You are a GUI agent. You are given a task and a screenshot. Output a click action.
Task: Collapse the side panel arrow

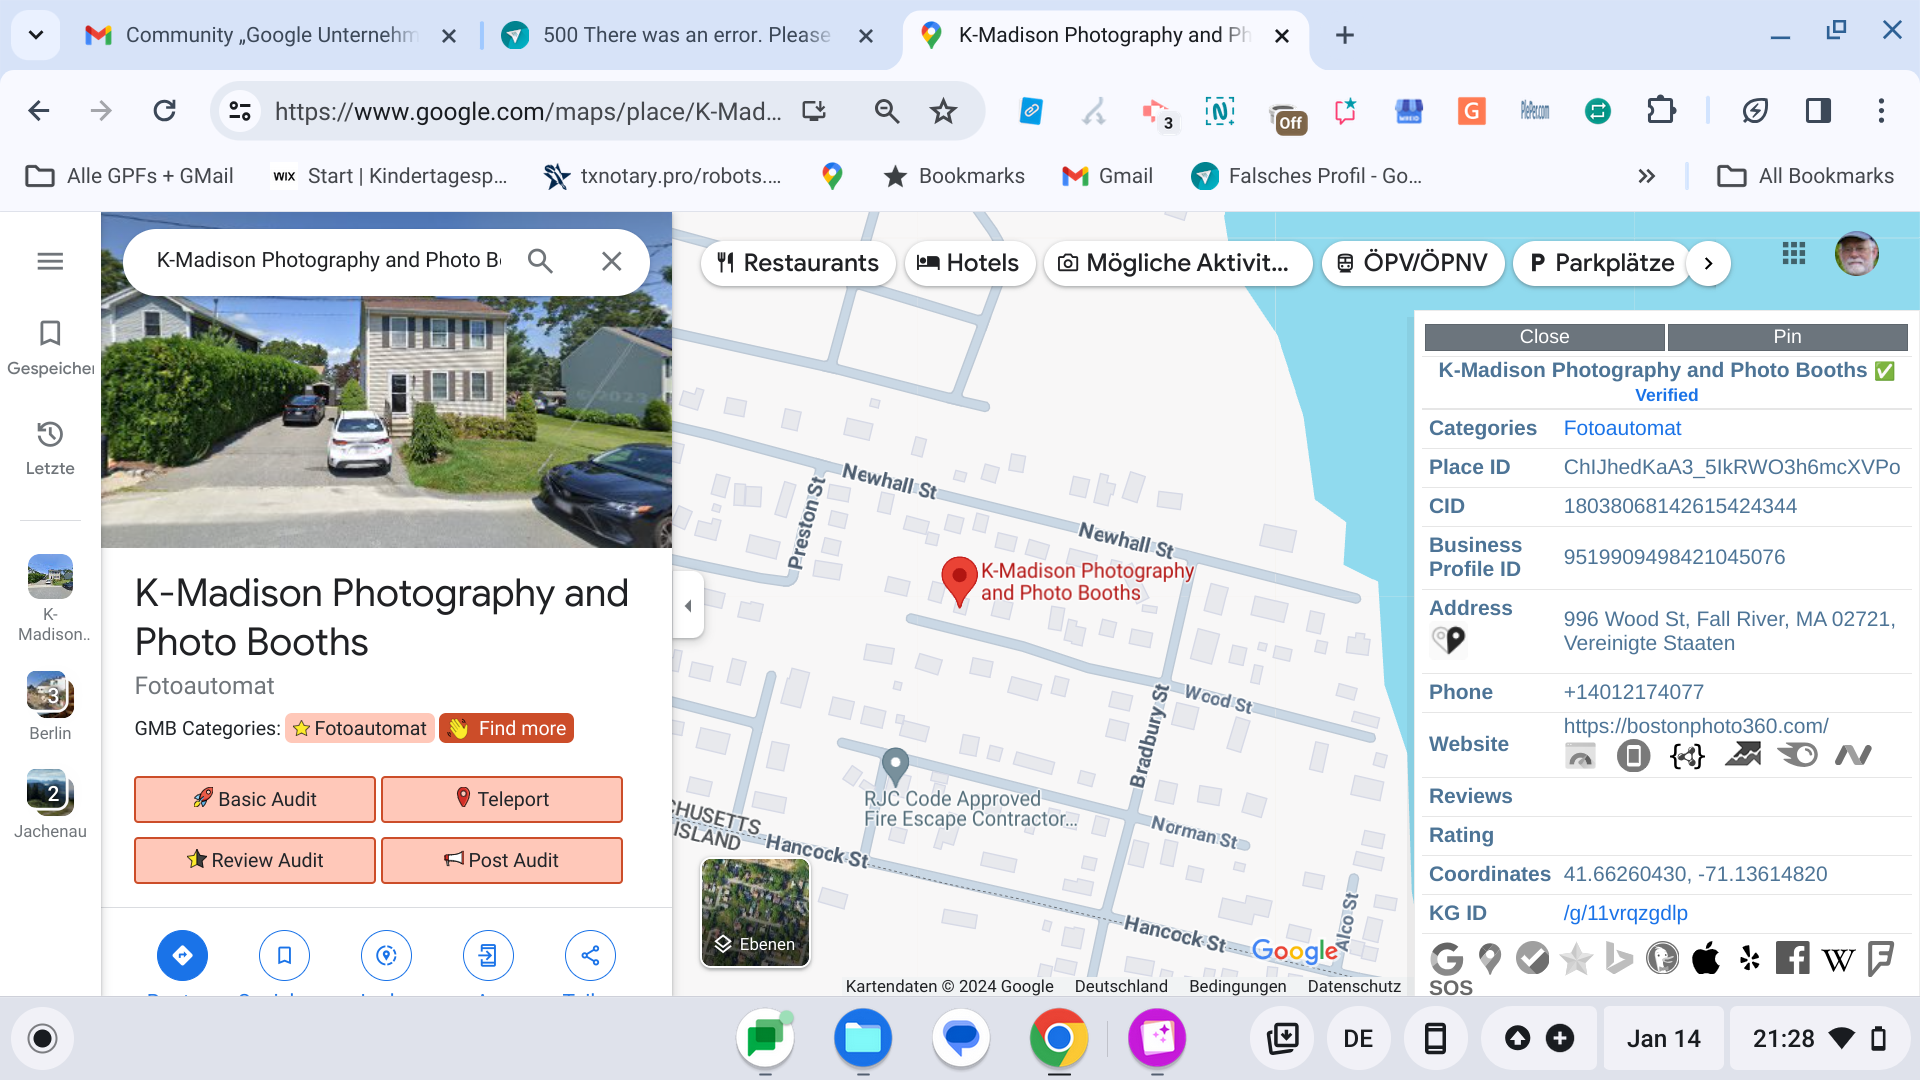[688, 605]
